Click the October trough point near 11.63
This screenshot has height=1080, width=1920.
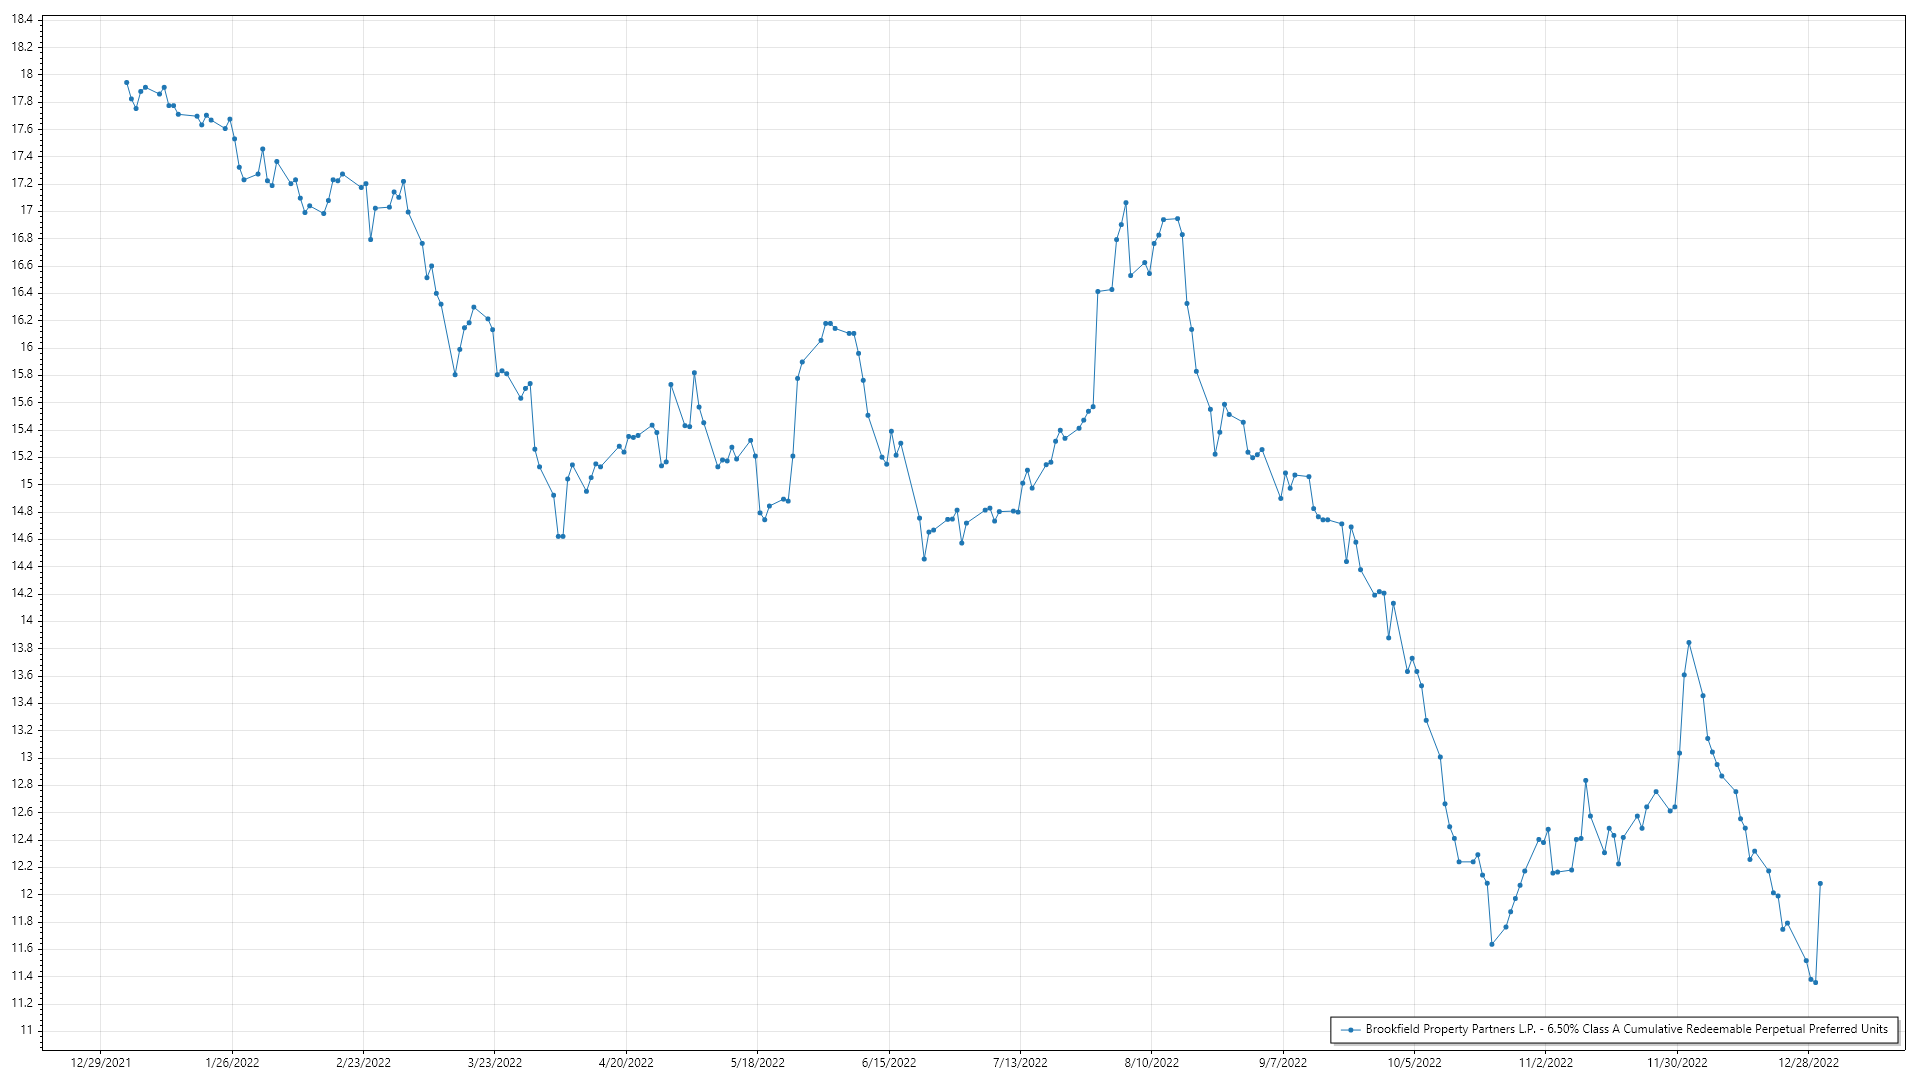pyautogui.click(x=1491, y=944)
